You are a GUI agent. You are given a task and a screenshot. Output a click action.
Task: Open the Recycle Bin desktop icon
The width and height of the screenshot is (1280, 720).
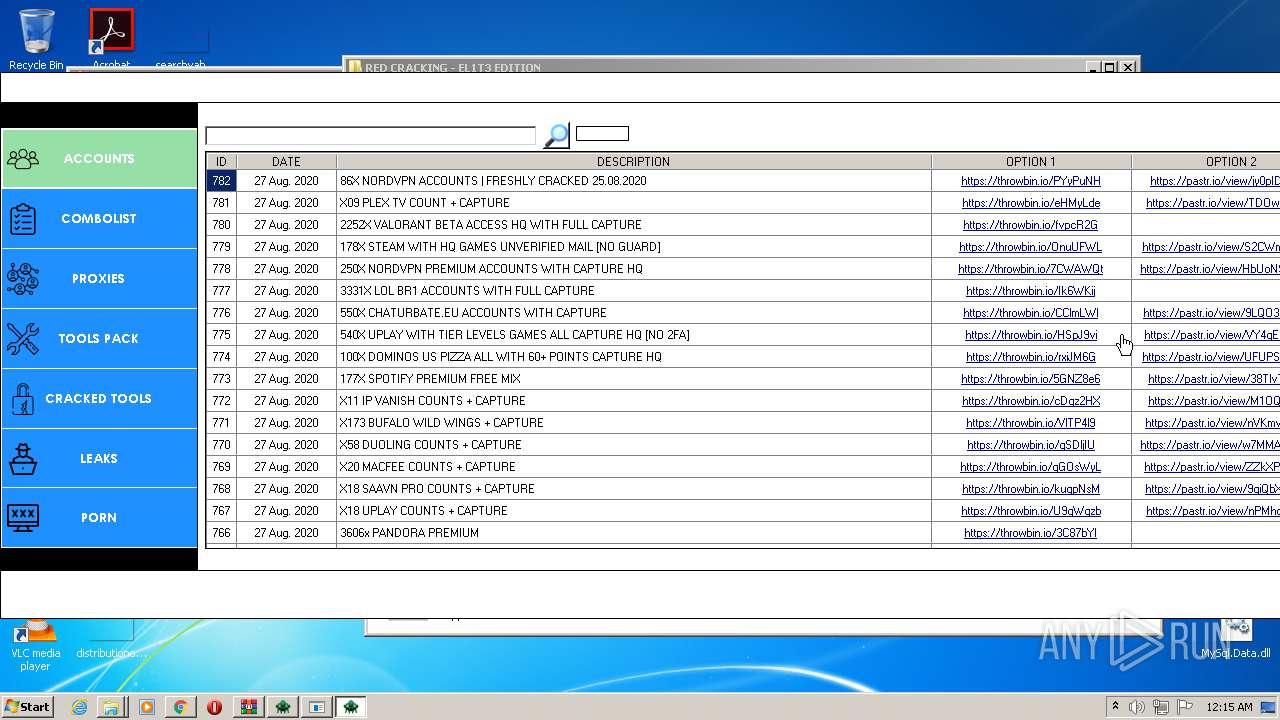[36, 39]
